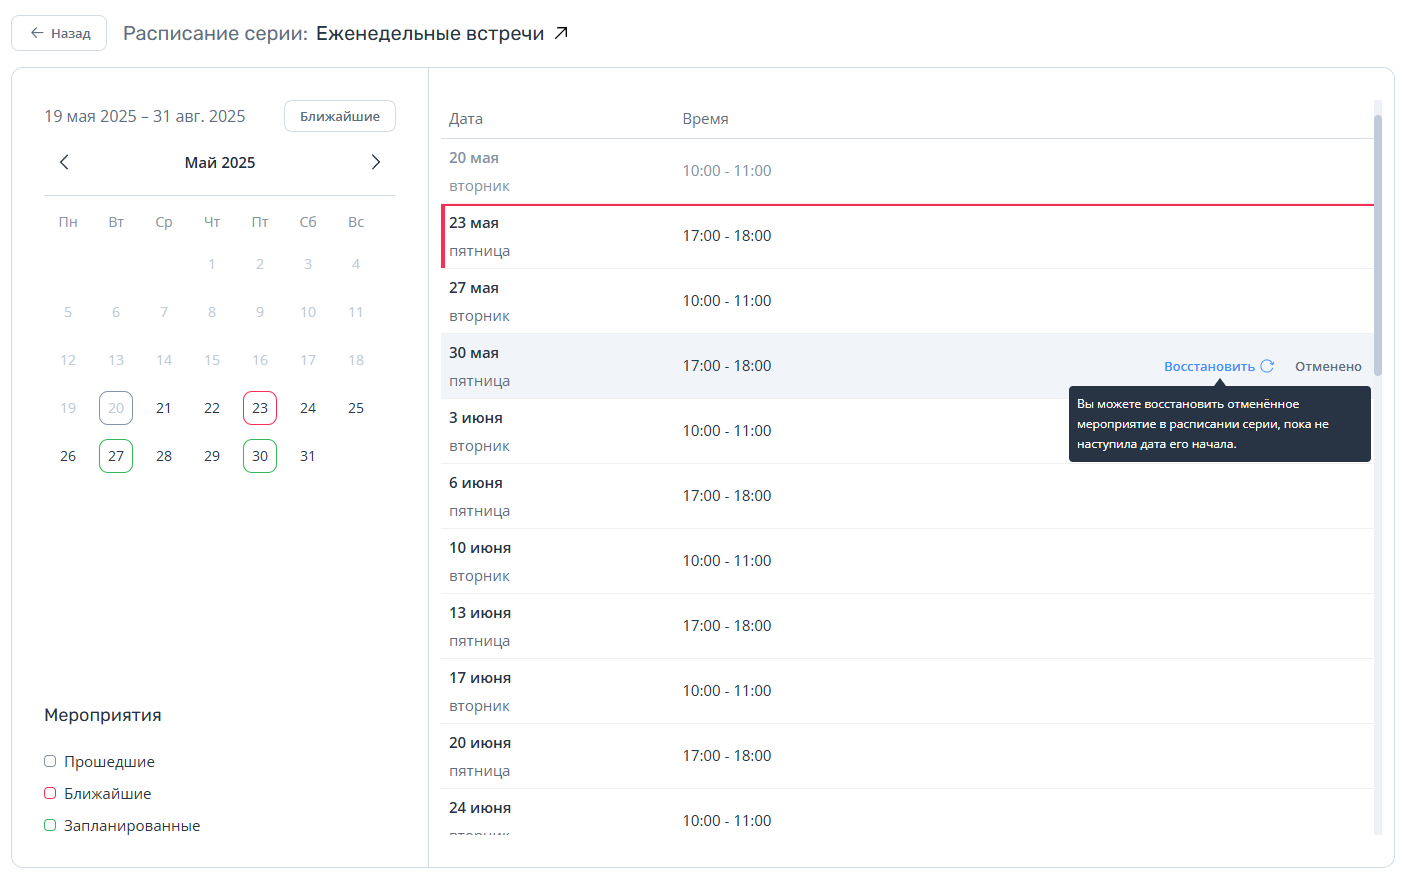Viewport: 1403px width, 877px height.
Task: Select day 20 in the May calendar
Action: coord(116,408)
